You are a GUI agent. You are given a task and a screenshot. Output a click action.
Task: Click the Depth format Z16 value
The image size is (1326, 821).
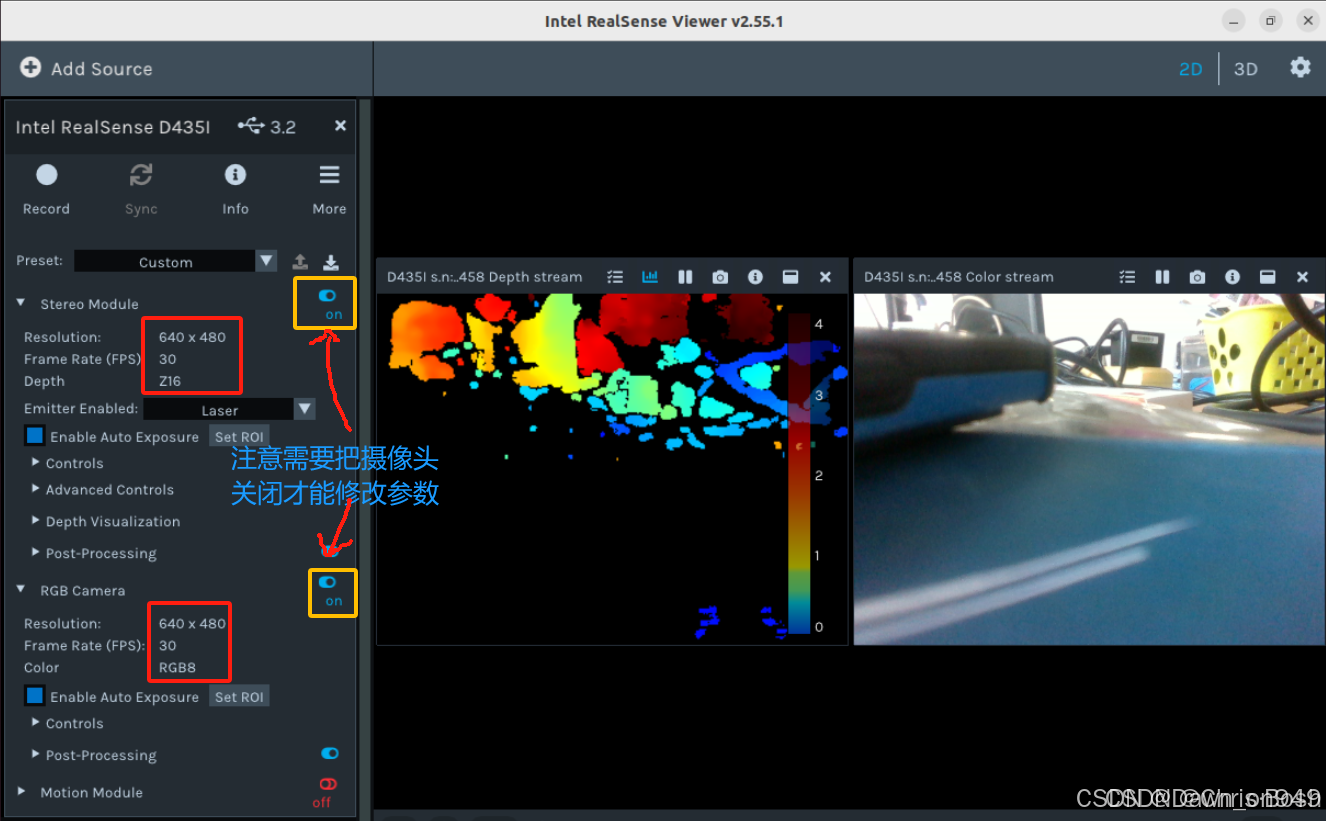169,381
